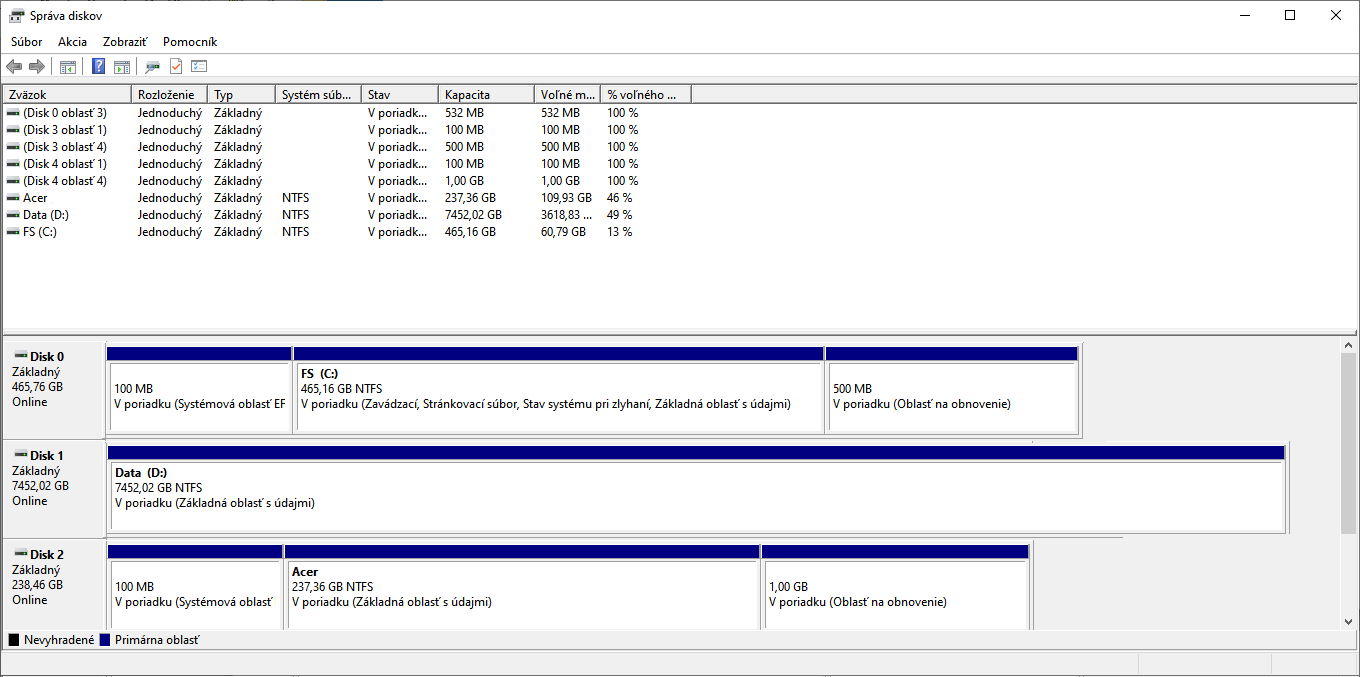
Task: Open Help with the blue question mark icon
Action: (98, 67)
